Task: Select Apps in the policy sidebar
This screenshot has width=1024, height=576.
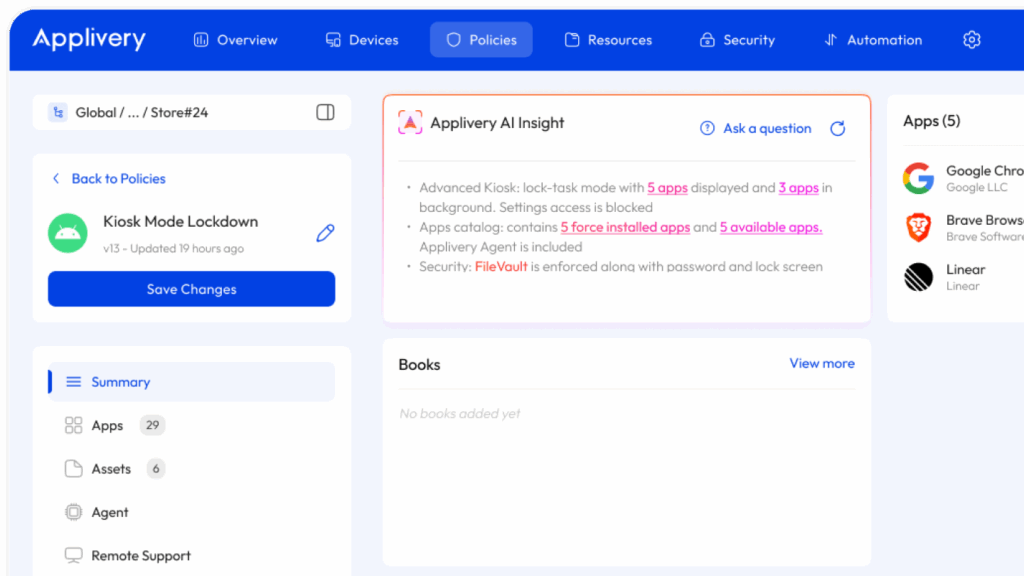Action: 107,425
